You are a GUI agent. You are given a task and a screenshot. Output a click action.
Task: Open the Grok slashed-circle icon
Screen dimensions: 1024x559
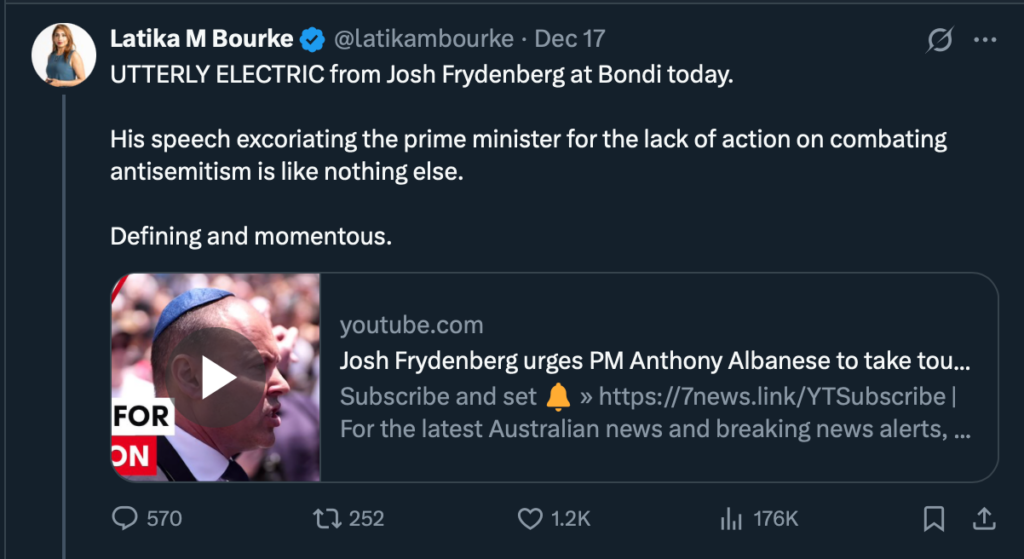tap(939, 40)
